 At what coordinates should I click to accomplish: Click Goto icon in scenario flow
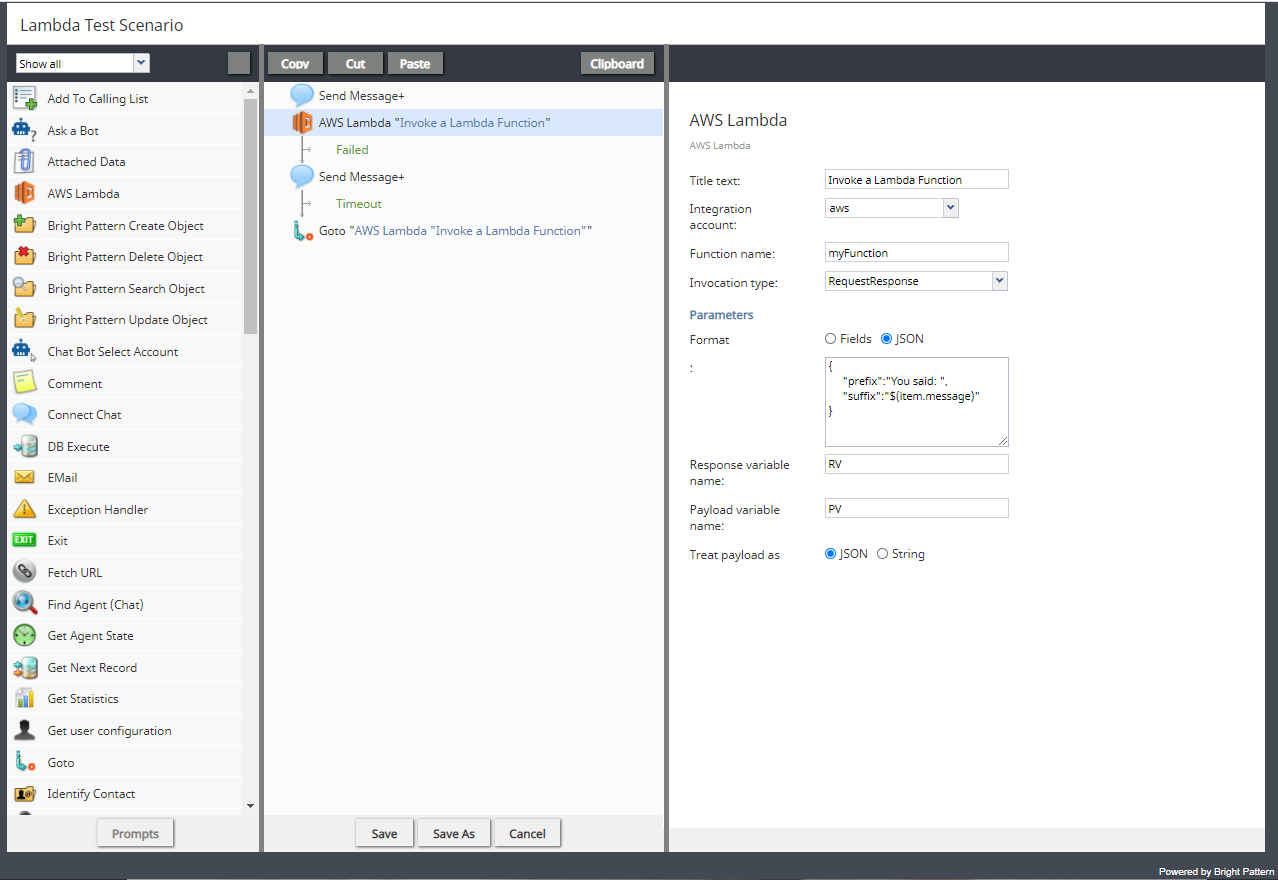(x=302, y=231)
